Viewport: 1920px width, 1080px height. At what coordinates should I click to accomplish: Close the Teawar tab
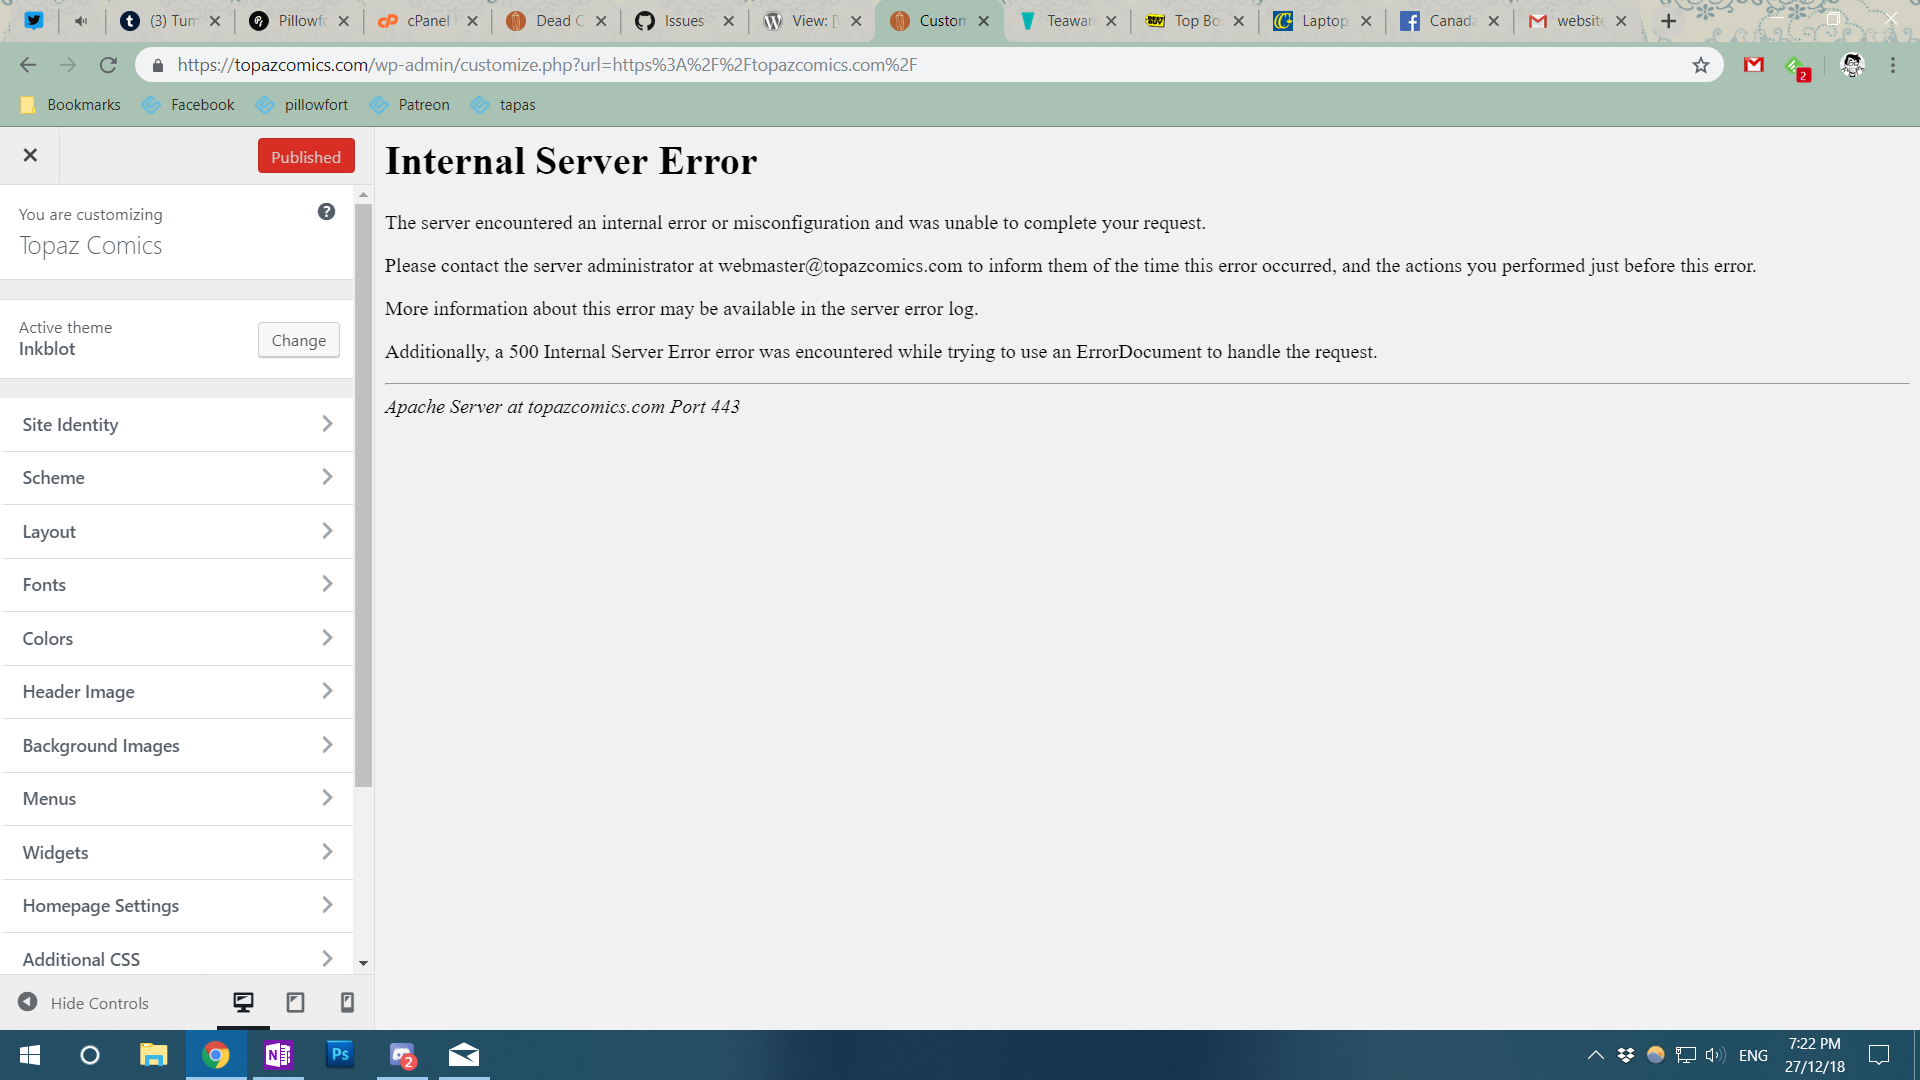click(1111, 21)
